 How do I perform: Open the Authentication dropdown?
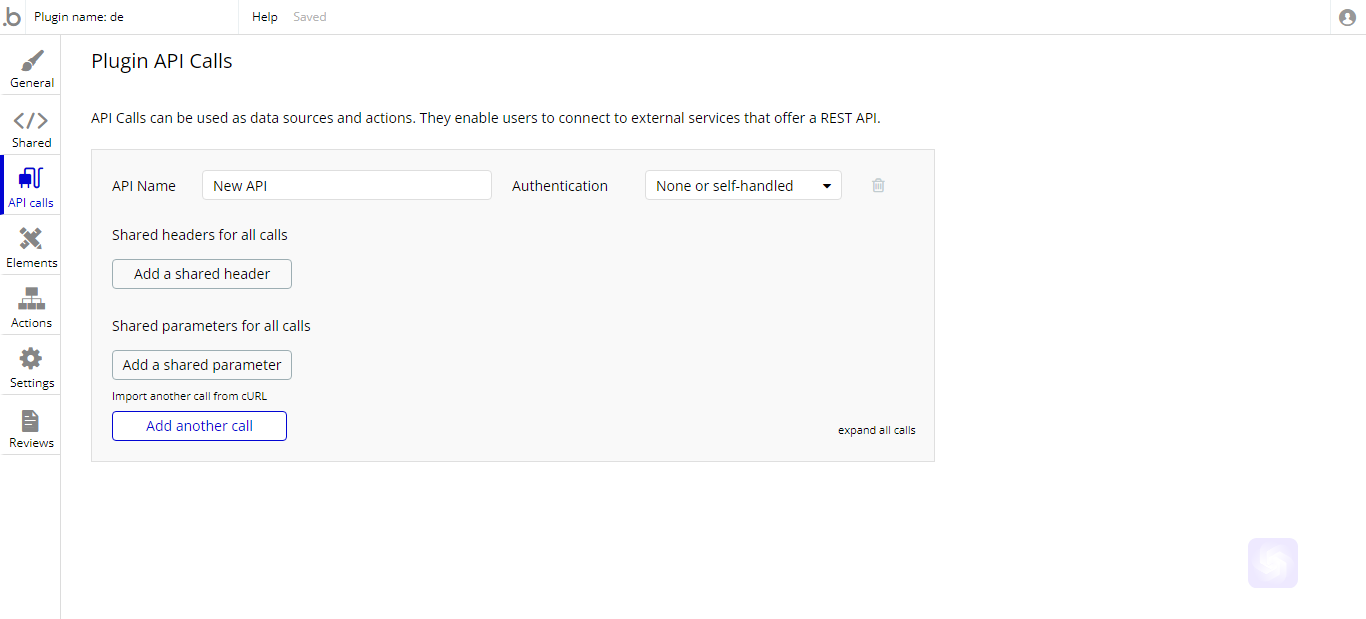[x=743, y=185]
